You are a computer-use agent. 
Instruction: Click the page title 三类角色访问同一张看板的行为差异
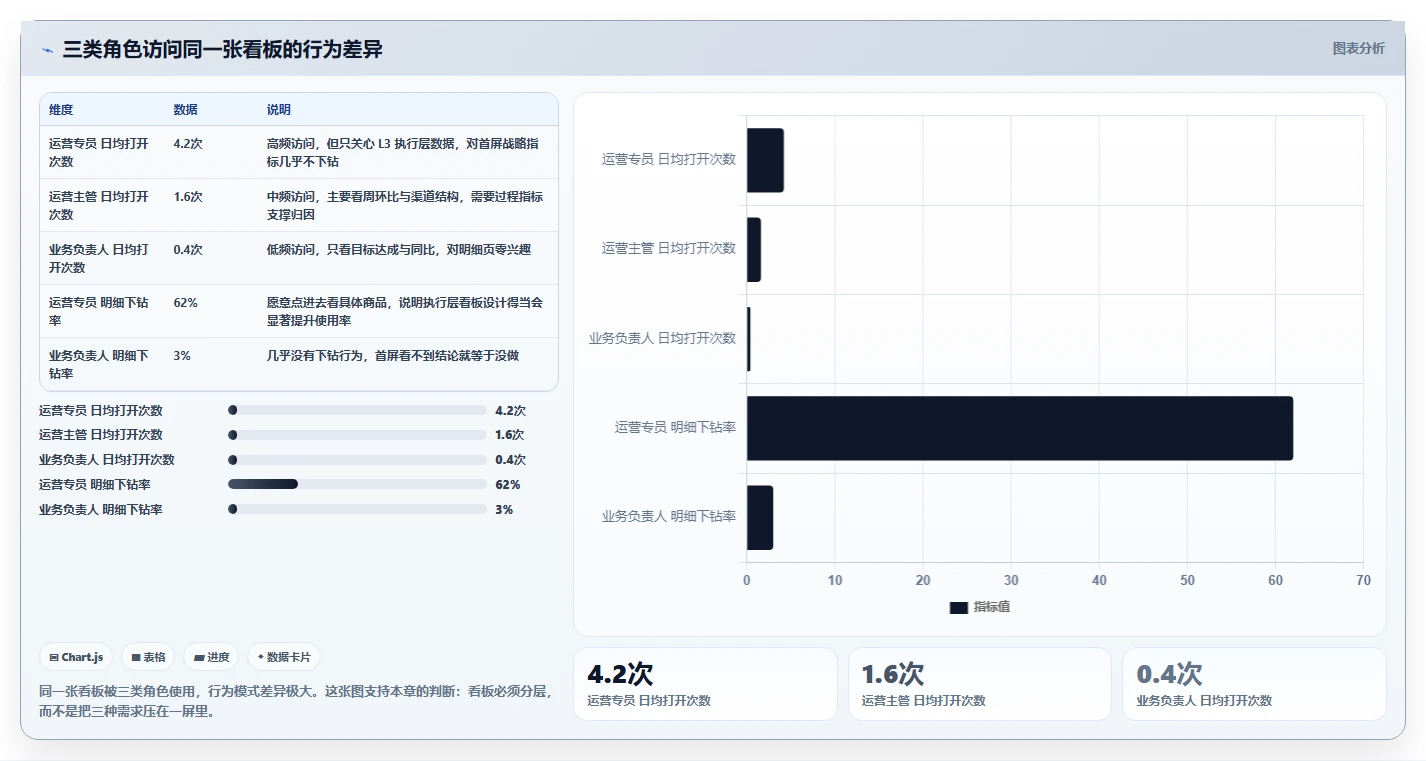222,49
